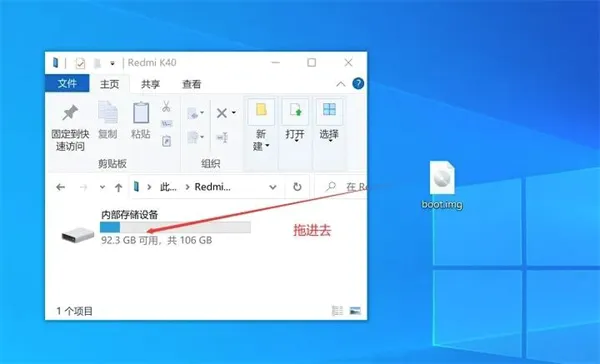The width and height of the screenshot is (600, 364).
Task: Open the Delete options dropdown arrow
Action: (233, 113)
